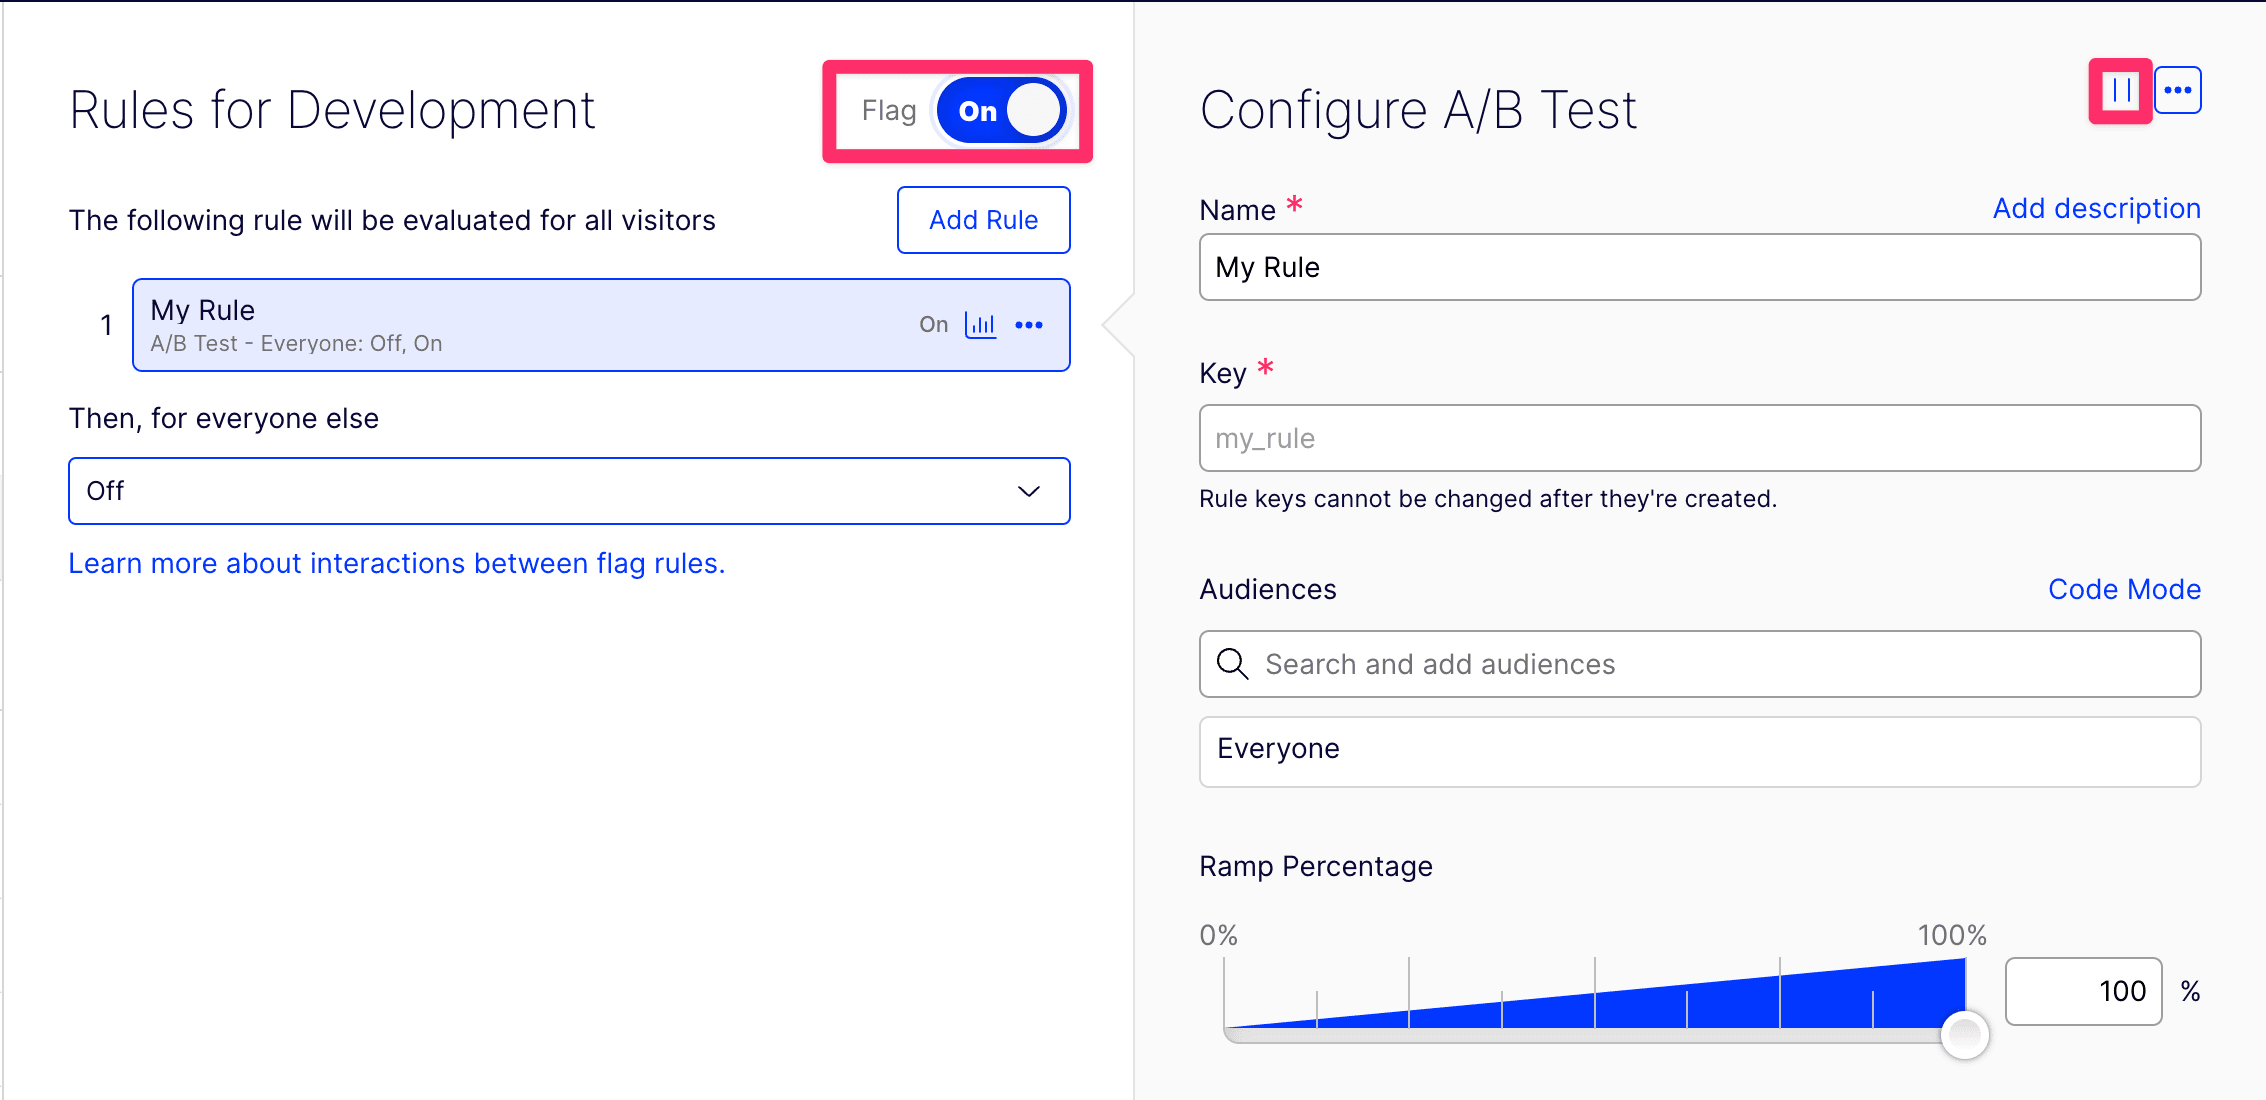Open flag rules interactions help link
The image size is (2266, 1100).
pyautogui.click(x=396, y=564)
